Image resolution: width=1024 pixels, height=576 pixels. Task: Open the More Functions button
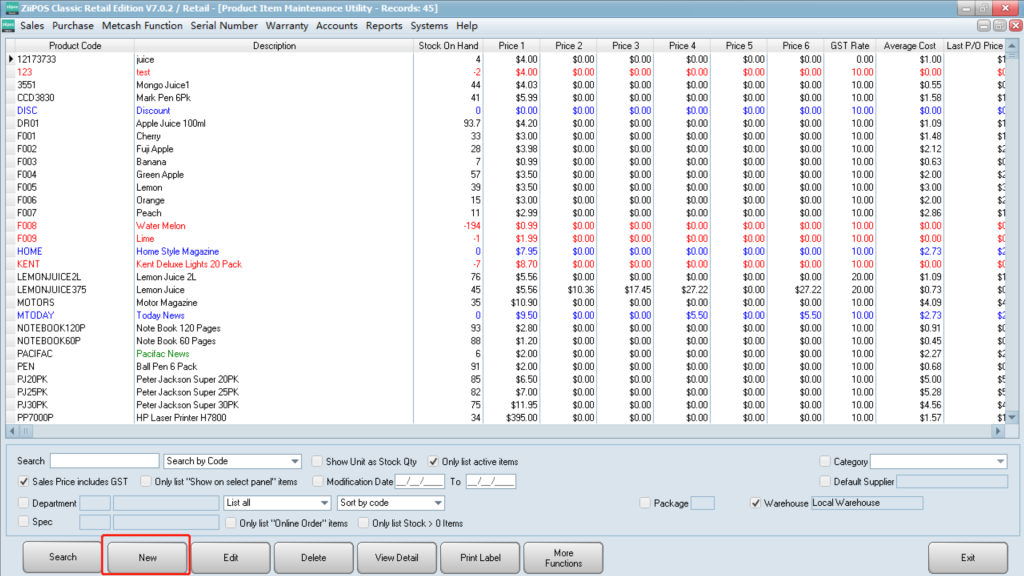click(563, 557)
